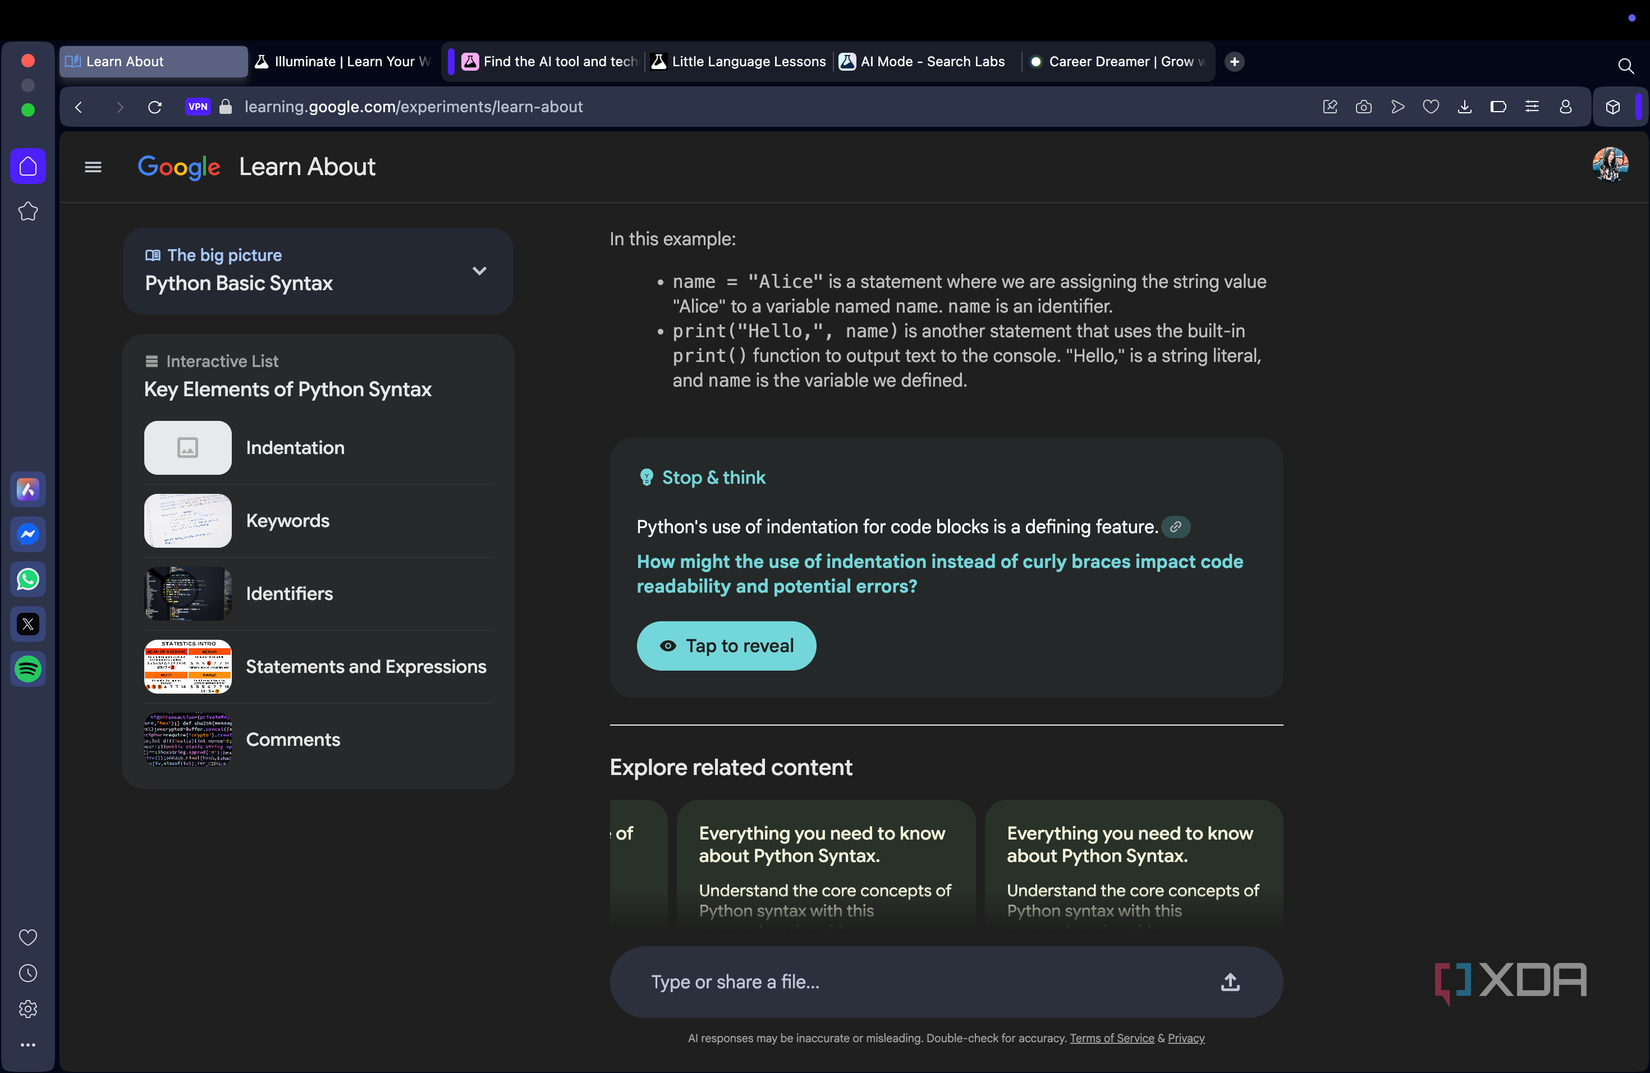The width and height of the screenshot is (1650, 1073).
Task: Click the Type or share a file field
Action: click(x=920, y=982)
